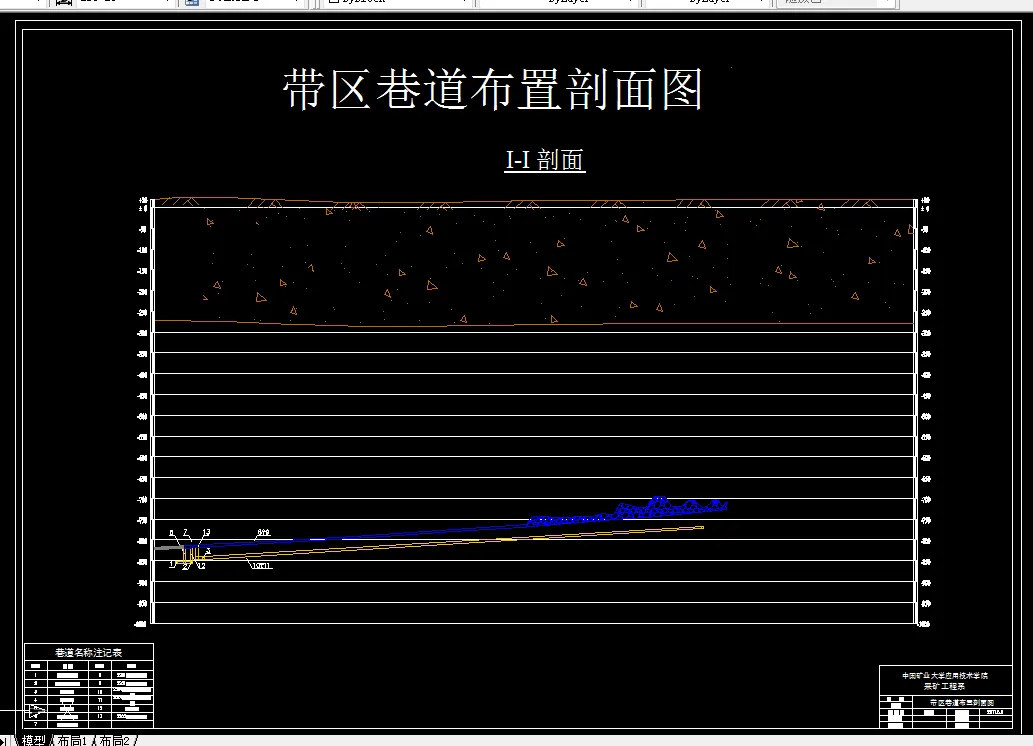
Task: Switch to the 模型 tab
Action: coord(34,740)
